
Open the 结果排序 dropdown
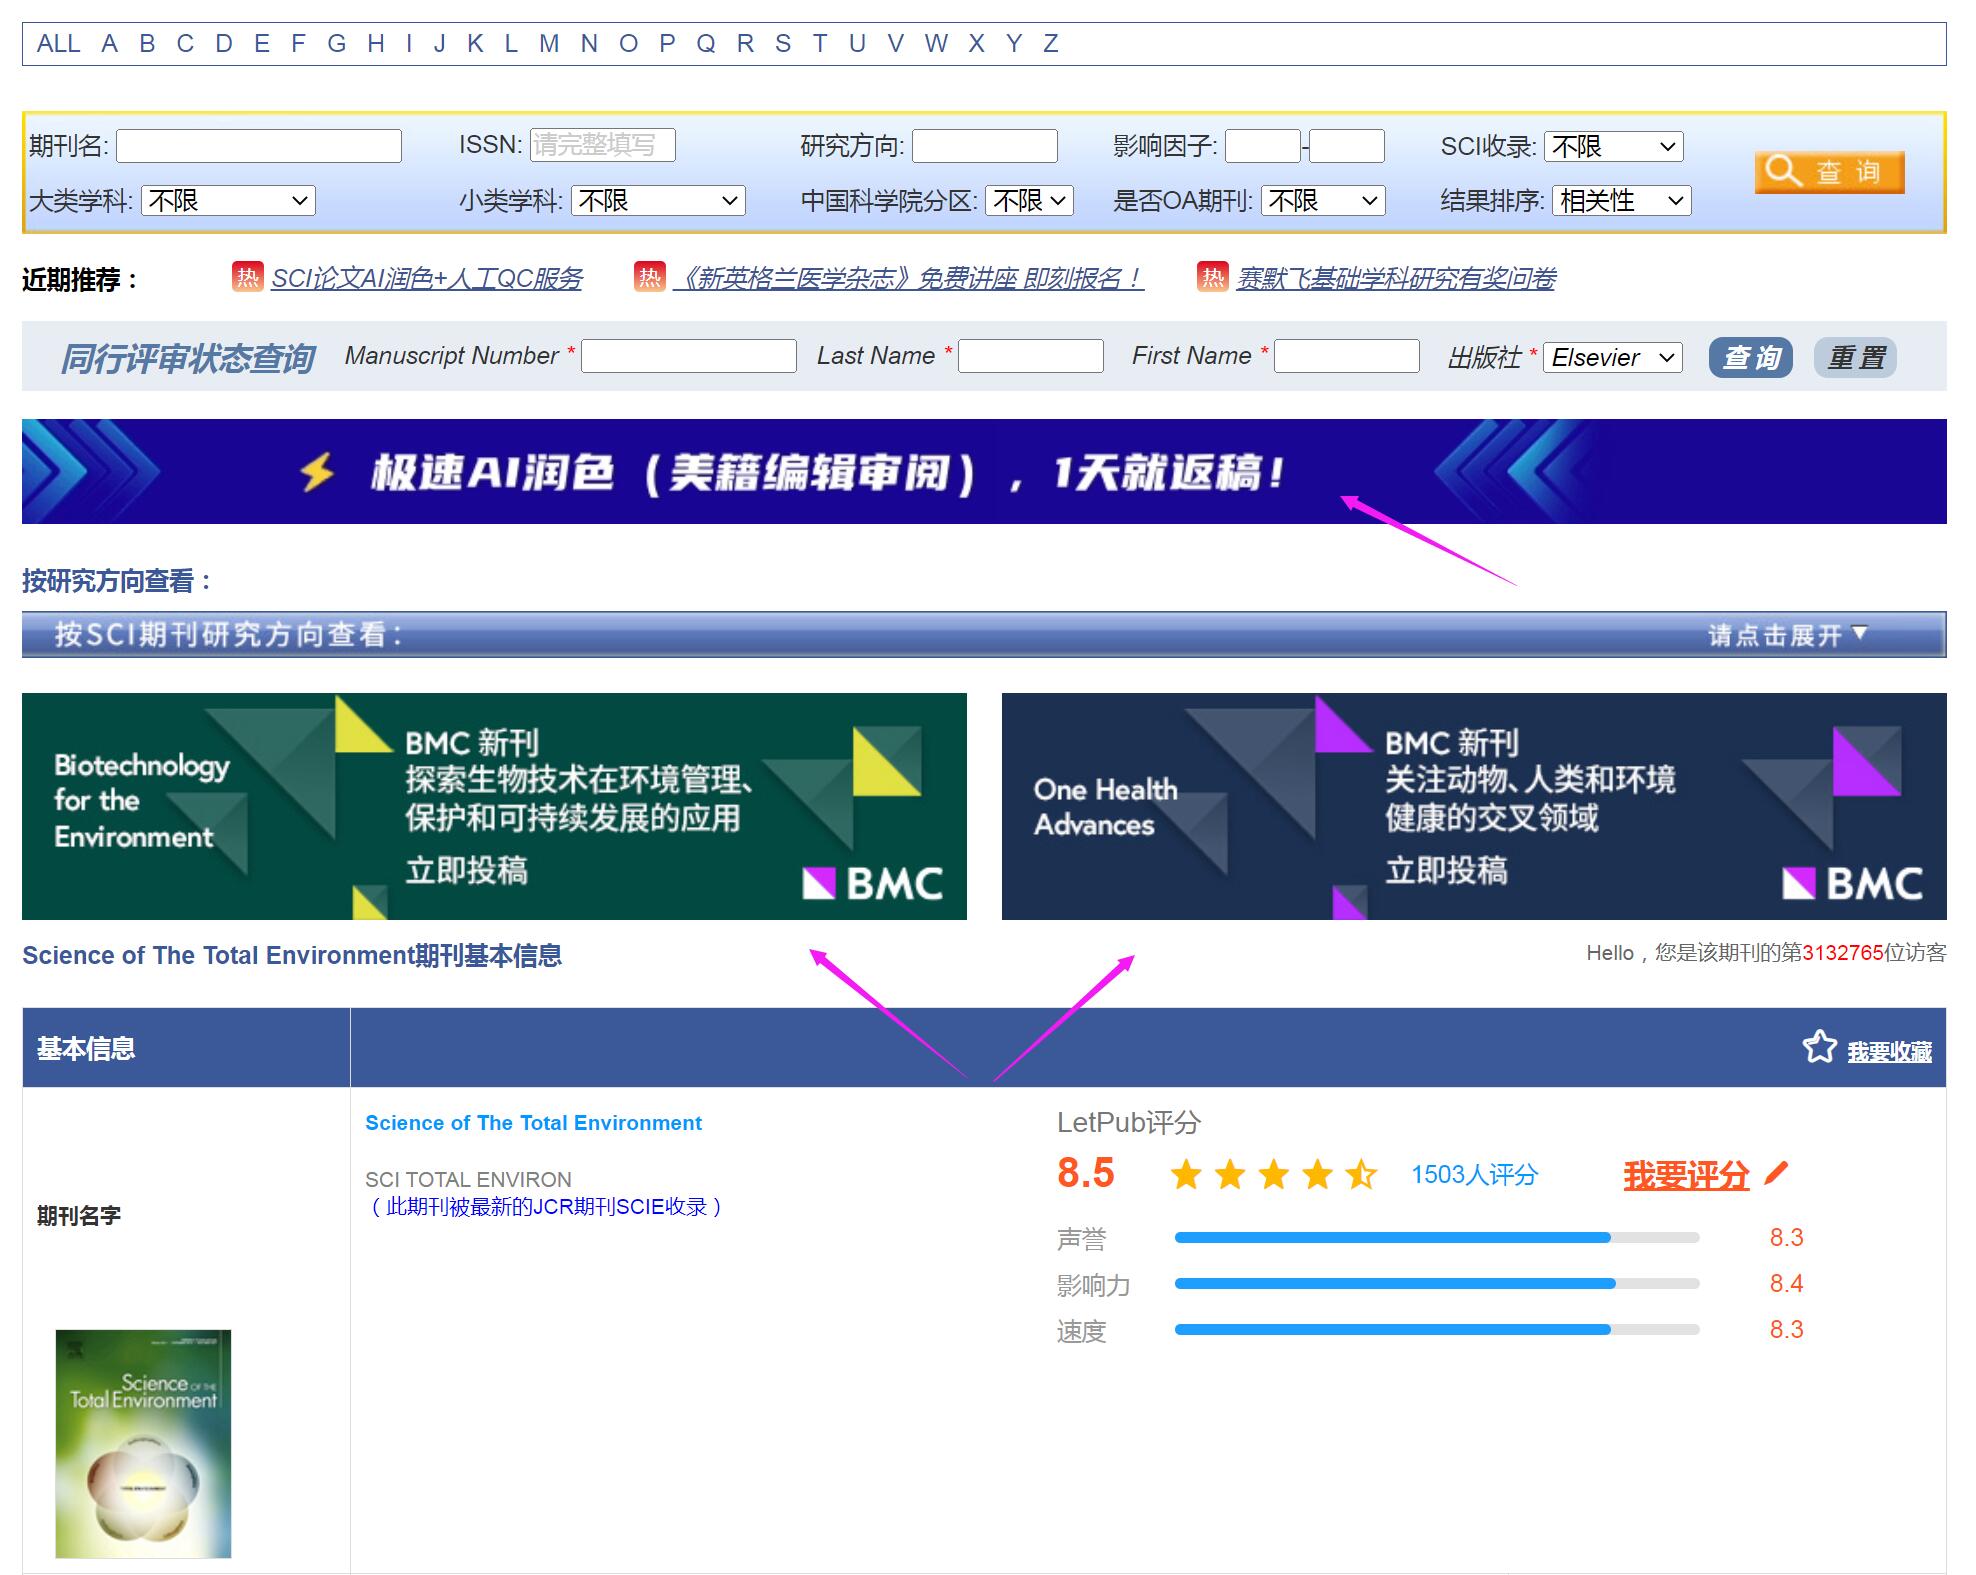[x=1621, y=201]
